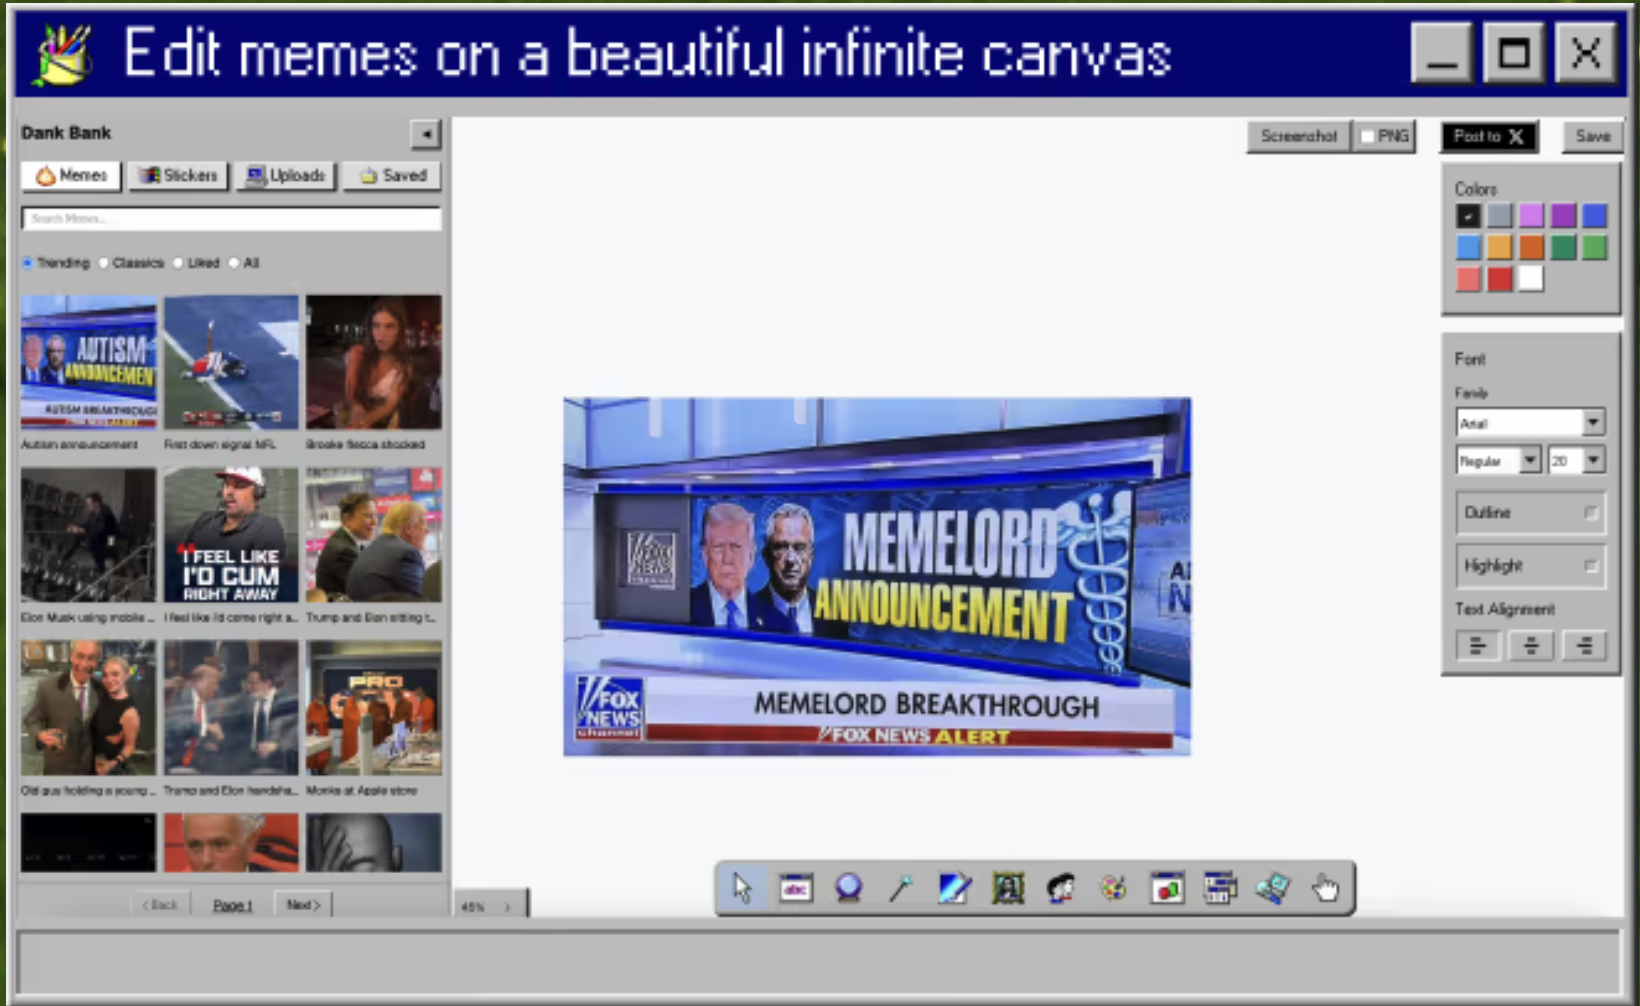Select the two faces tool

[1061, 888]
